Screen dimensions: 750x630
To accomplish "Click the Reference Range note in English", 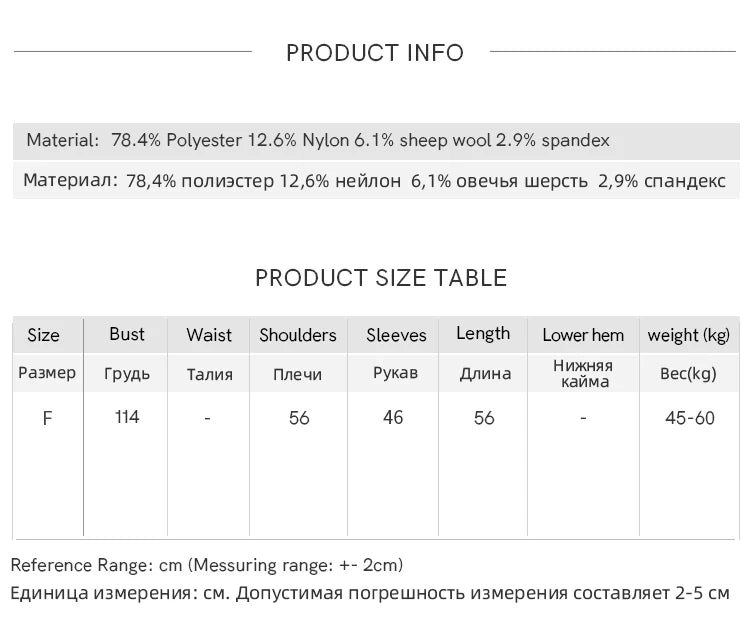I will click(207, 566).
